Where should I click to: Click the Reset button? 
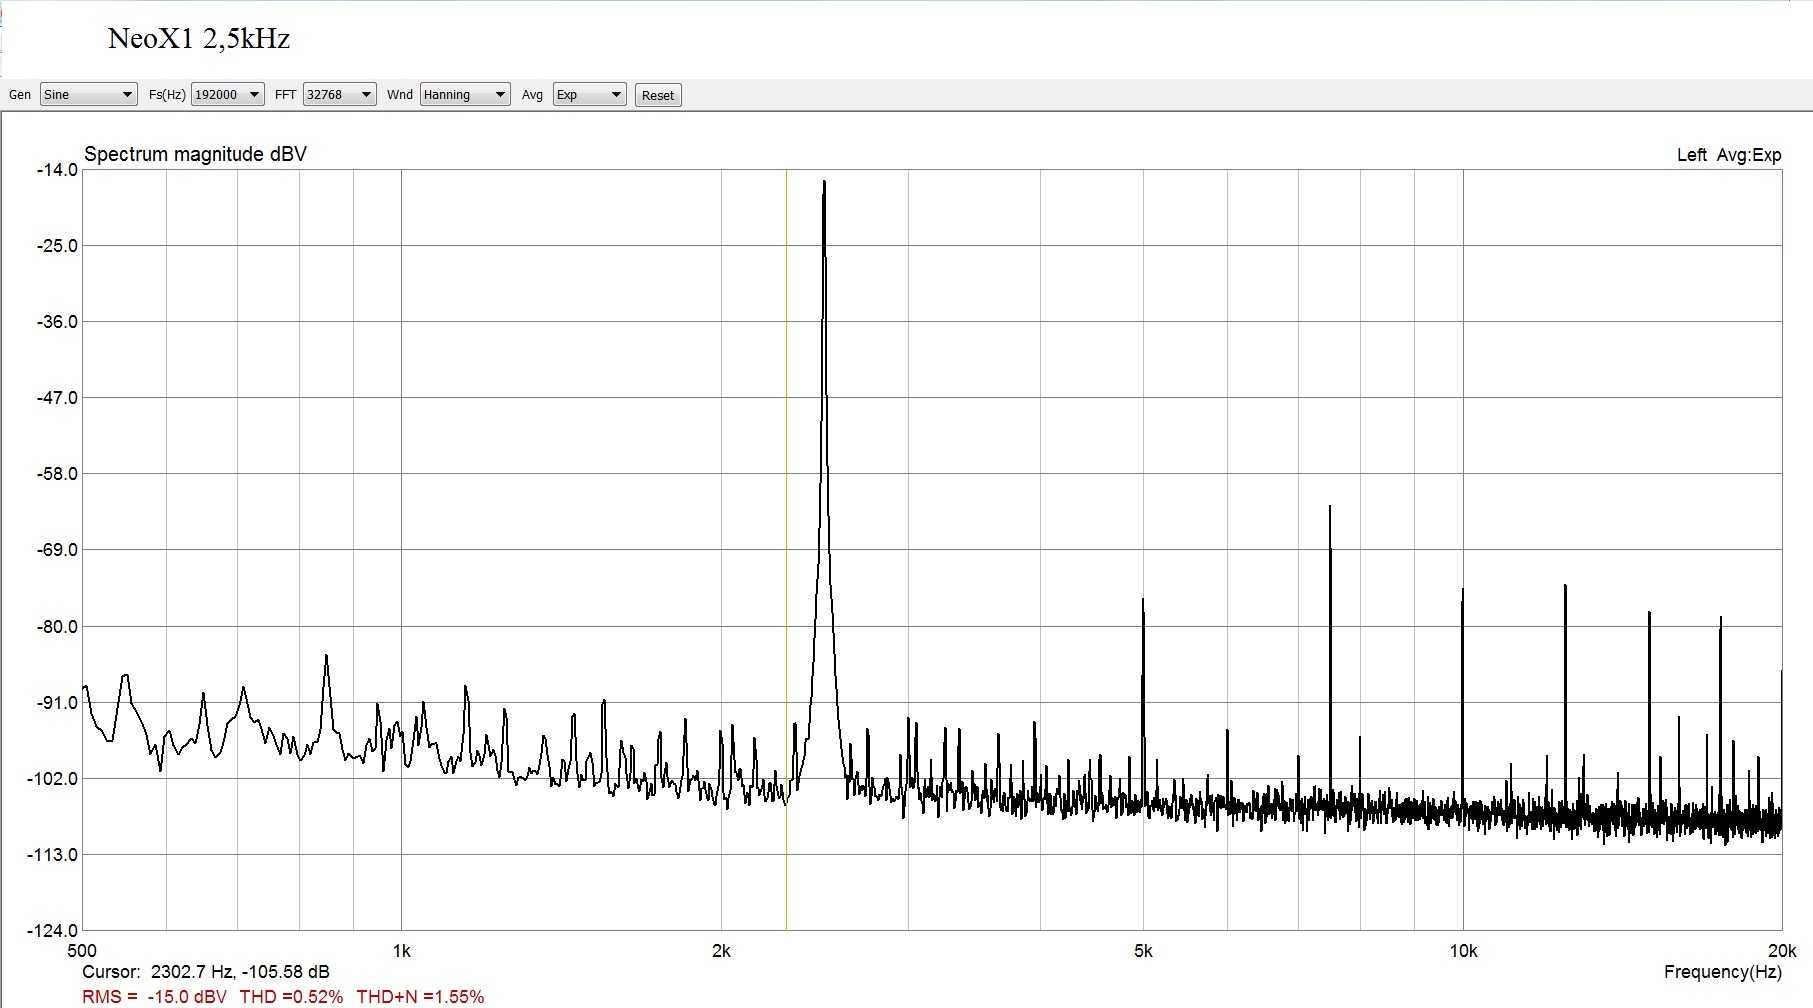(658, 96)
